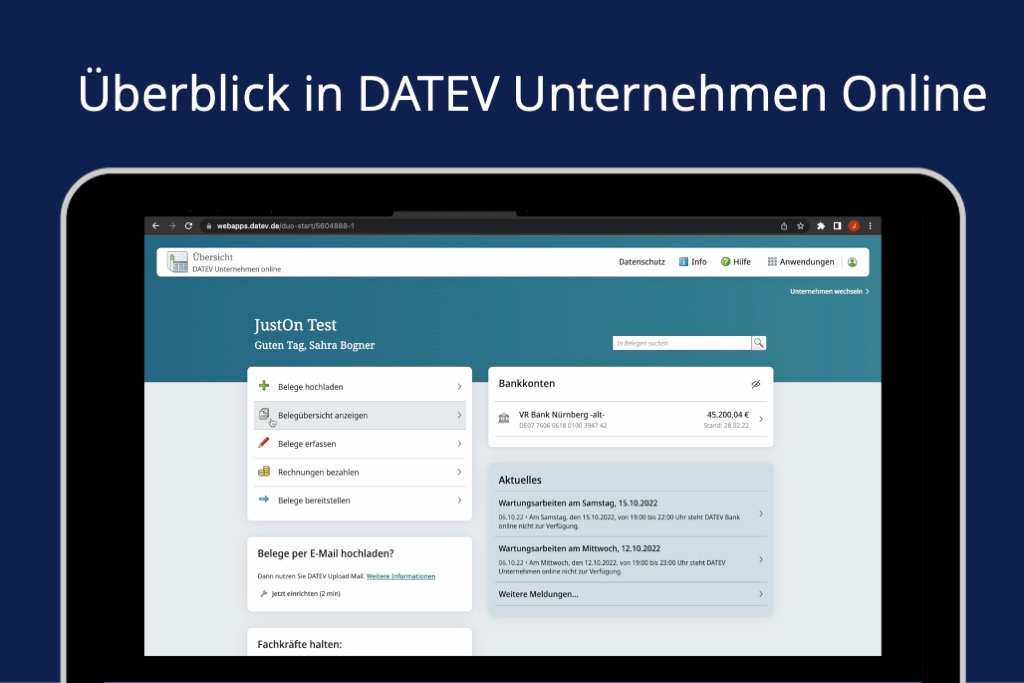Open the Hilfe menu item

tap(735, 262)
